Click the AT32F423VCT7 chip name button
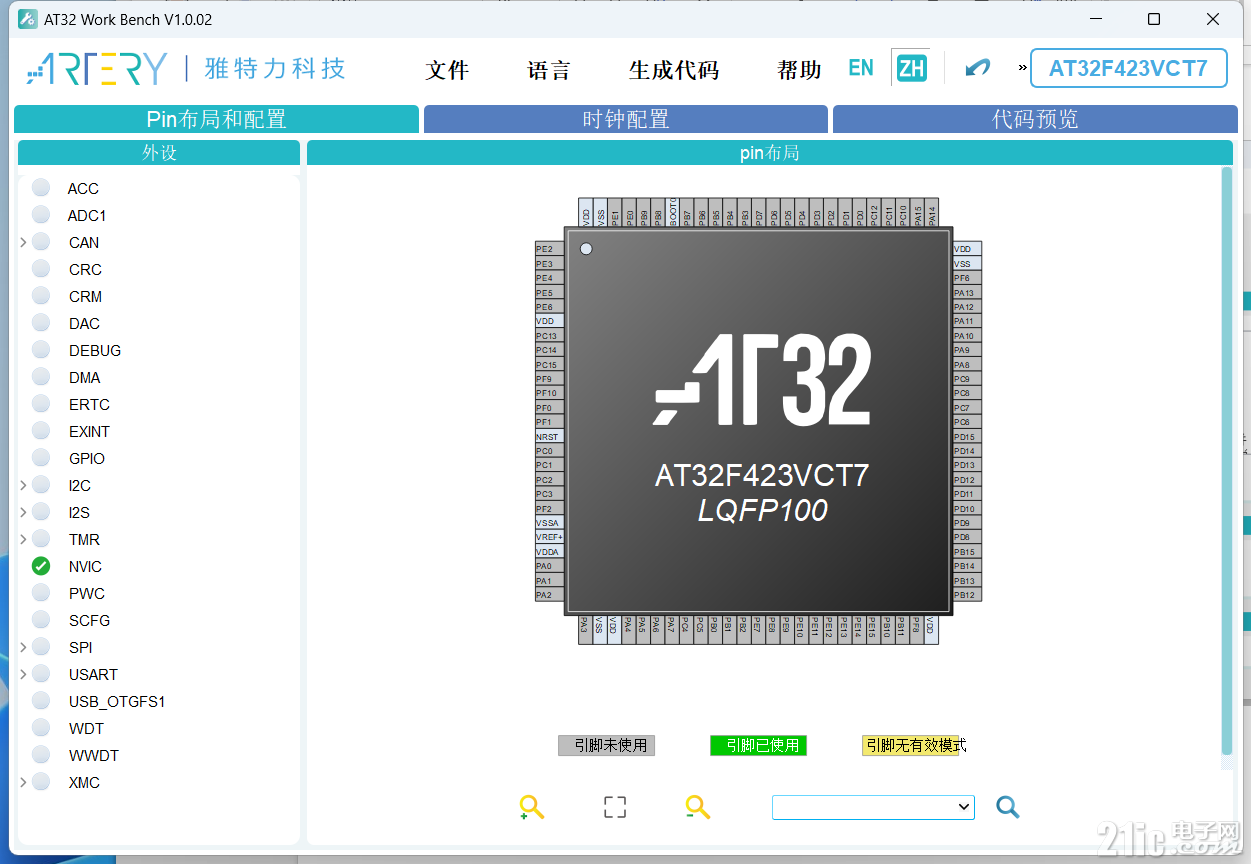The height and width of the screenshot is (864, 1251). (1128, 69)
